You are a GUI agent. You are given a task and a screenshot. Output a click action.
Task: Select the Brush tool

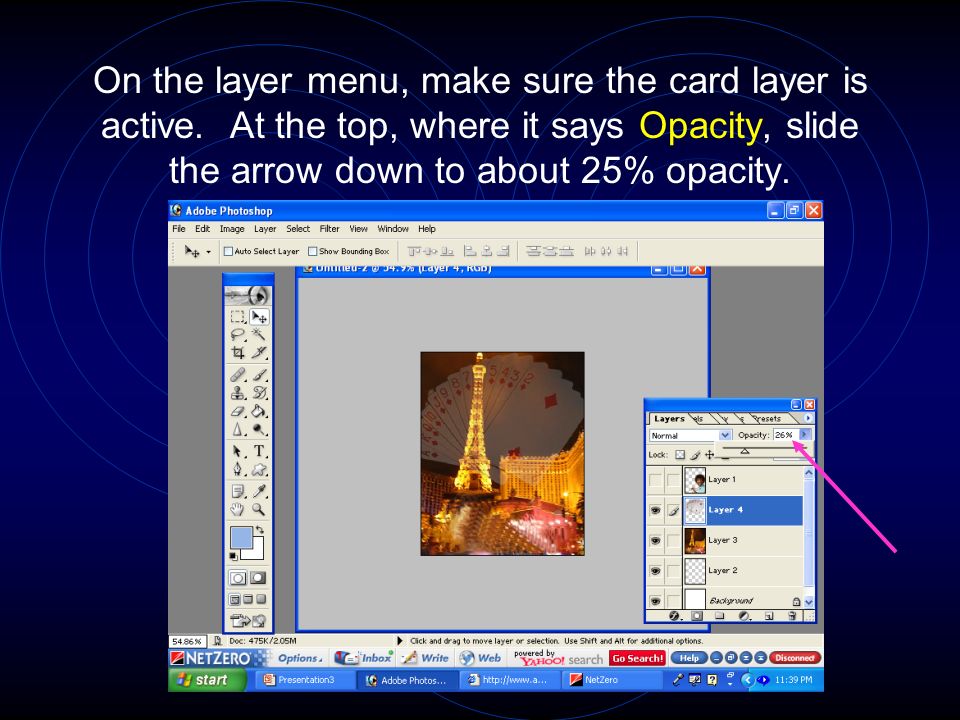pos(259,374)
